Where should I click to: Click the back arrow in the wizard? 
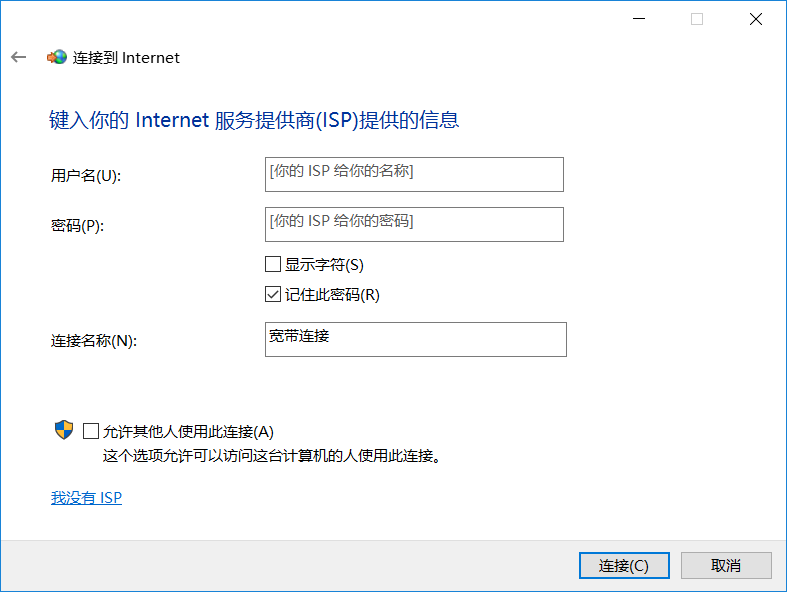(18, 57)
